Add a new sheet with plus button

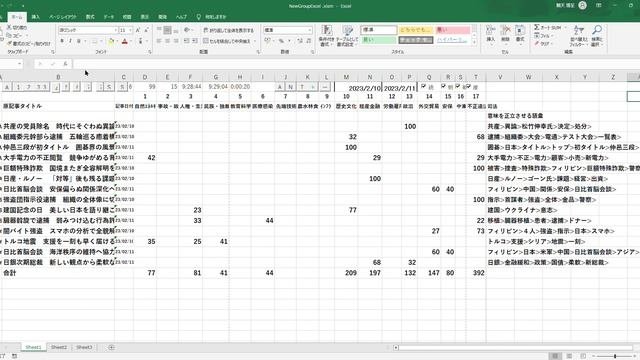pos(111,347)
